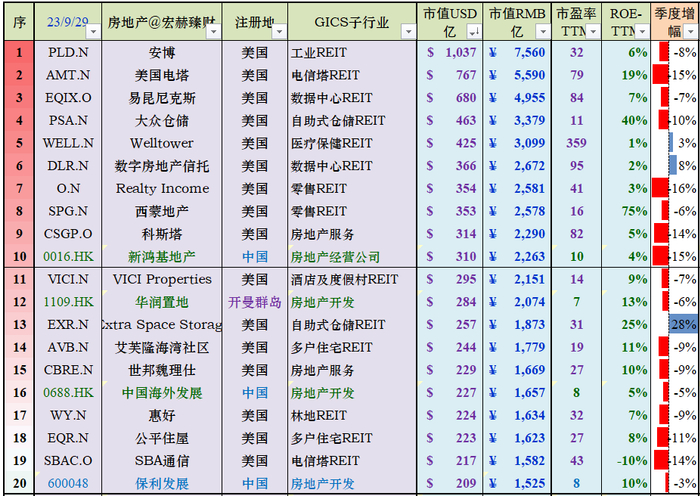Image resolution: width=700 pixels, height=496 pixels.
Task: Select ticker cell AMT.N
Action: 68,75
